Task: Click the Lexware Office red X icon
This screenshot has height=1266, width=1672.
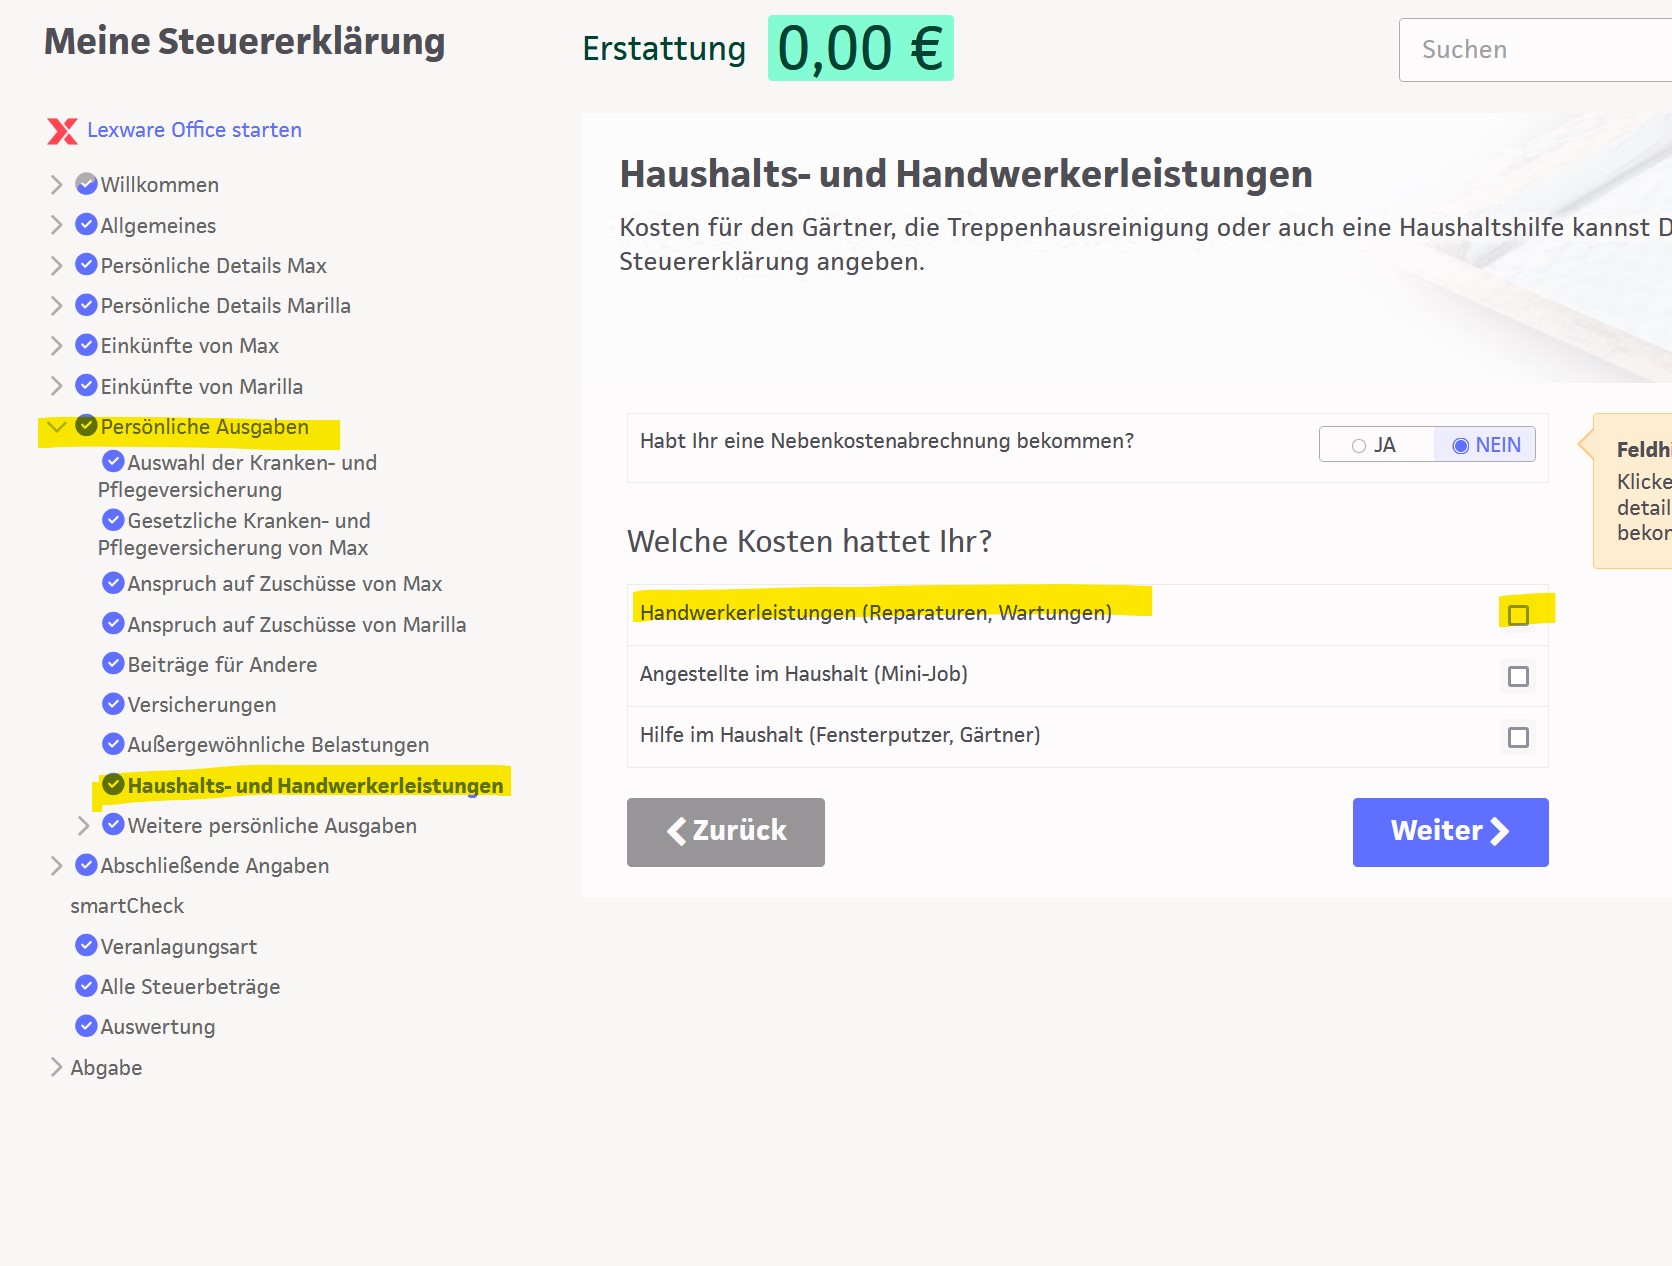Action: (x=62, y=131)
